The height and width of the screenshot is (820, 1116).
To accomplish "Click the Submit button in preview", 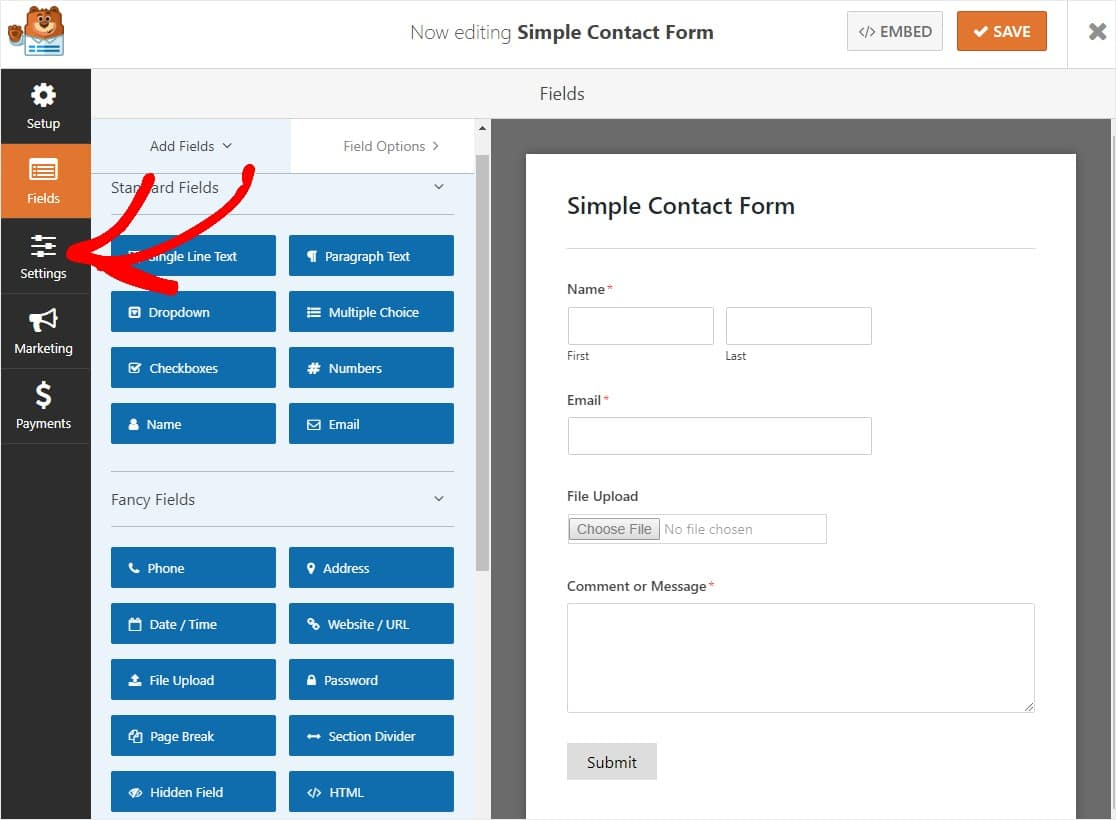I will [611, 762].
